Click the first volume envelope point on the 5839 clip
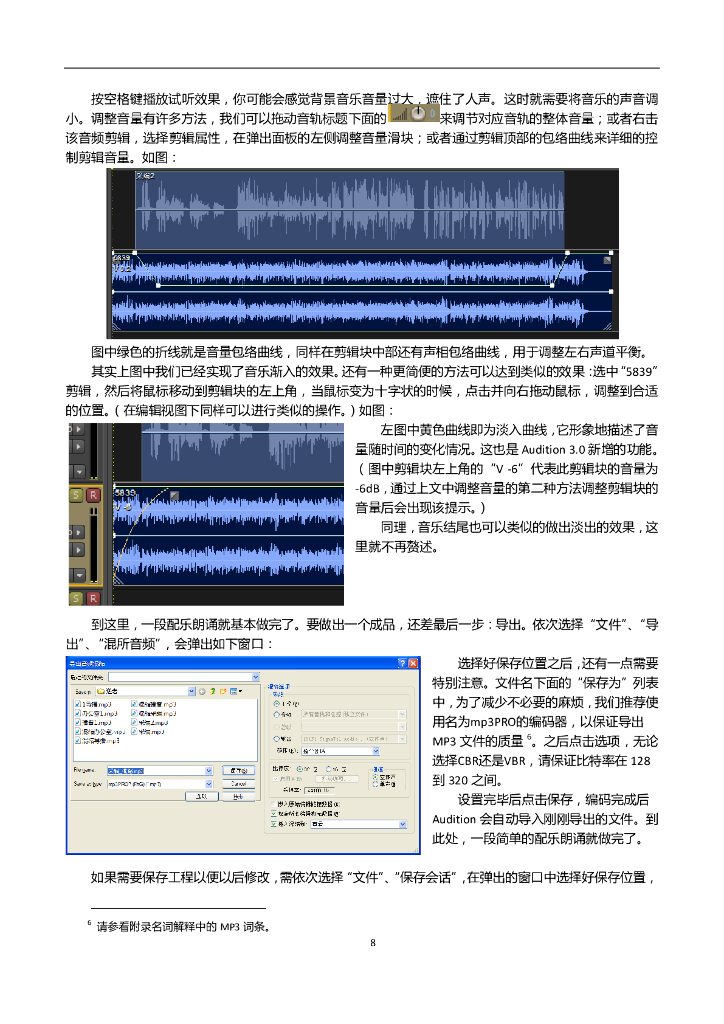This screenshot has width=724, height=1024. pyautogui.click(x=134, y=253)
